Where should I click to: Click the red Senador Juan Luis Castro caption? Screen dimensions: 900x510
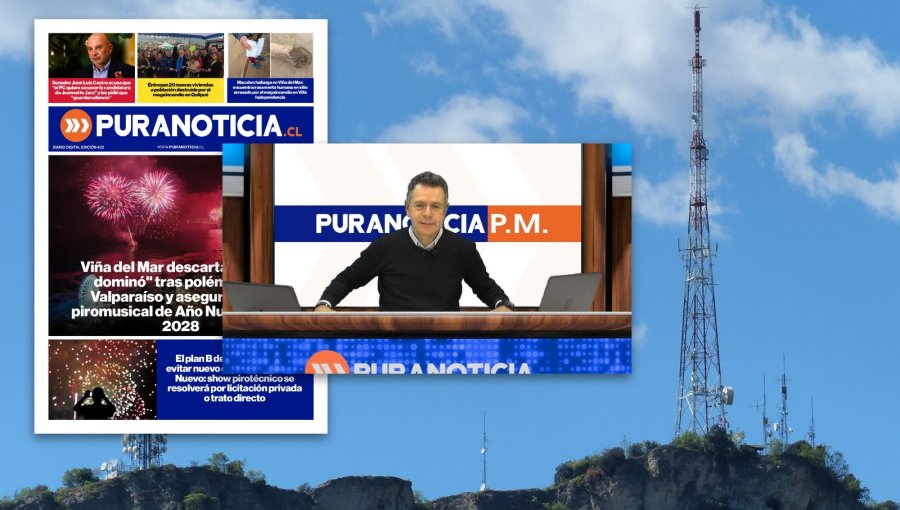[x=92, y=90]
